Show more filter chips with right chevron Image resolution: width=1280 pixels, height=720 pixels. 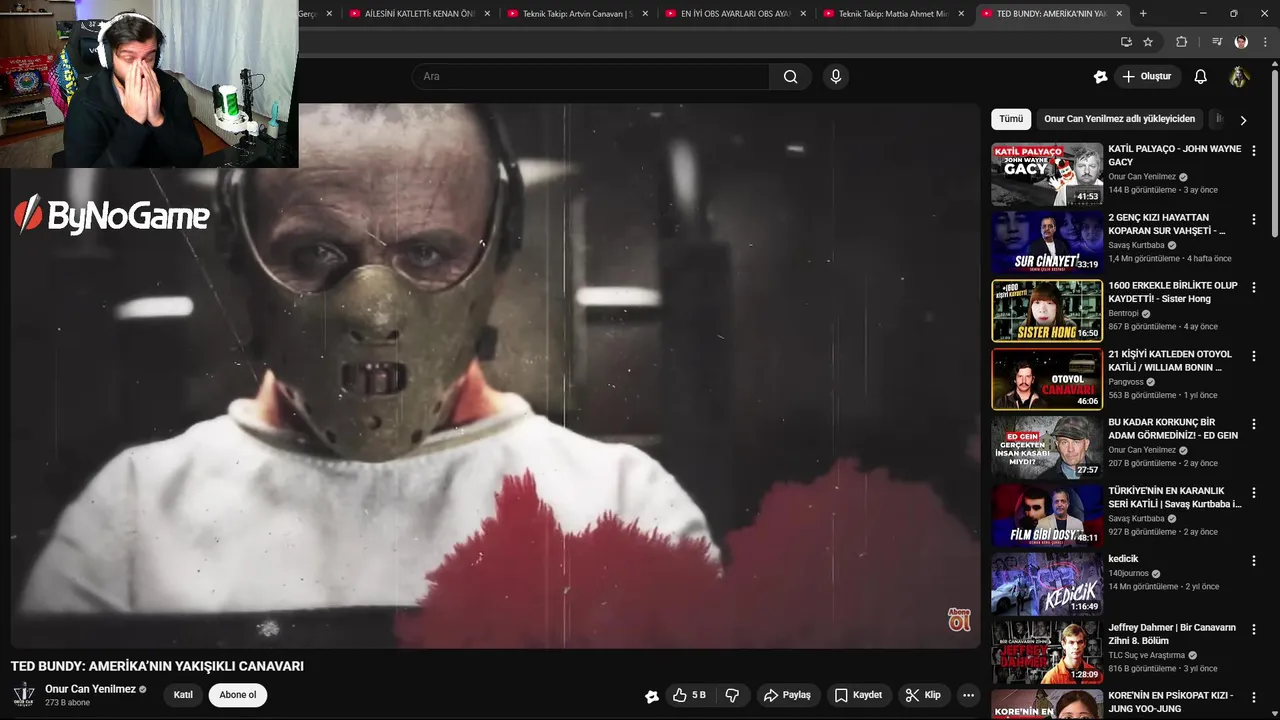pyautogui.click(x=1243, y=120)
